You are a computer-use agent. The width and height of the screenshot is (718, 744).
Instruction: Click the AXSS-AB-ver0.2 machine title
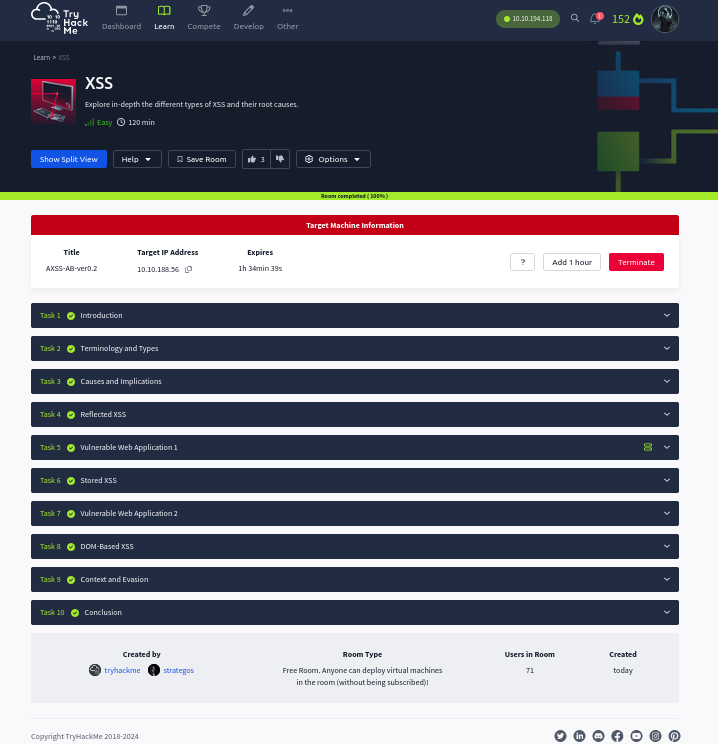(x=72, y=269)
